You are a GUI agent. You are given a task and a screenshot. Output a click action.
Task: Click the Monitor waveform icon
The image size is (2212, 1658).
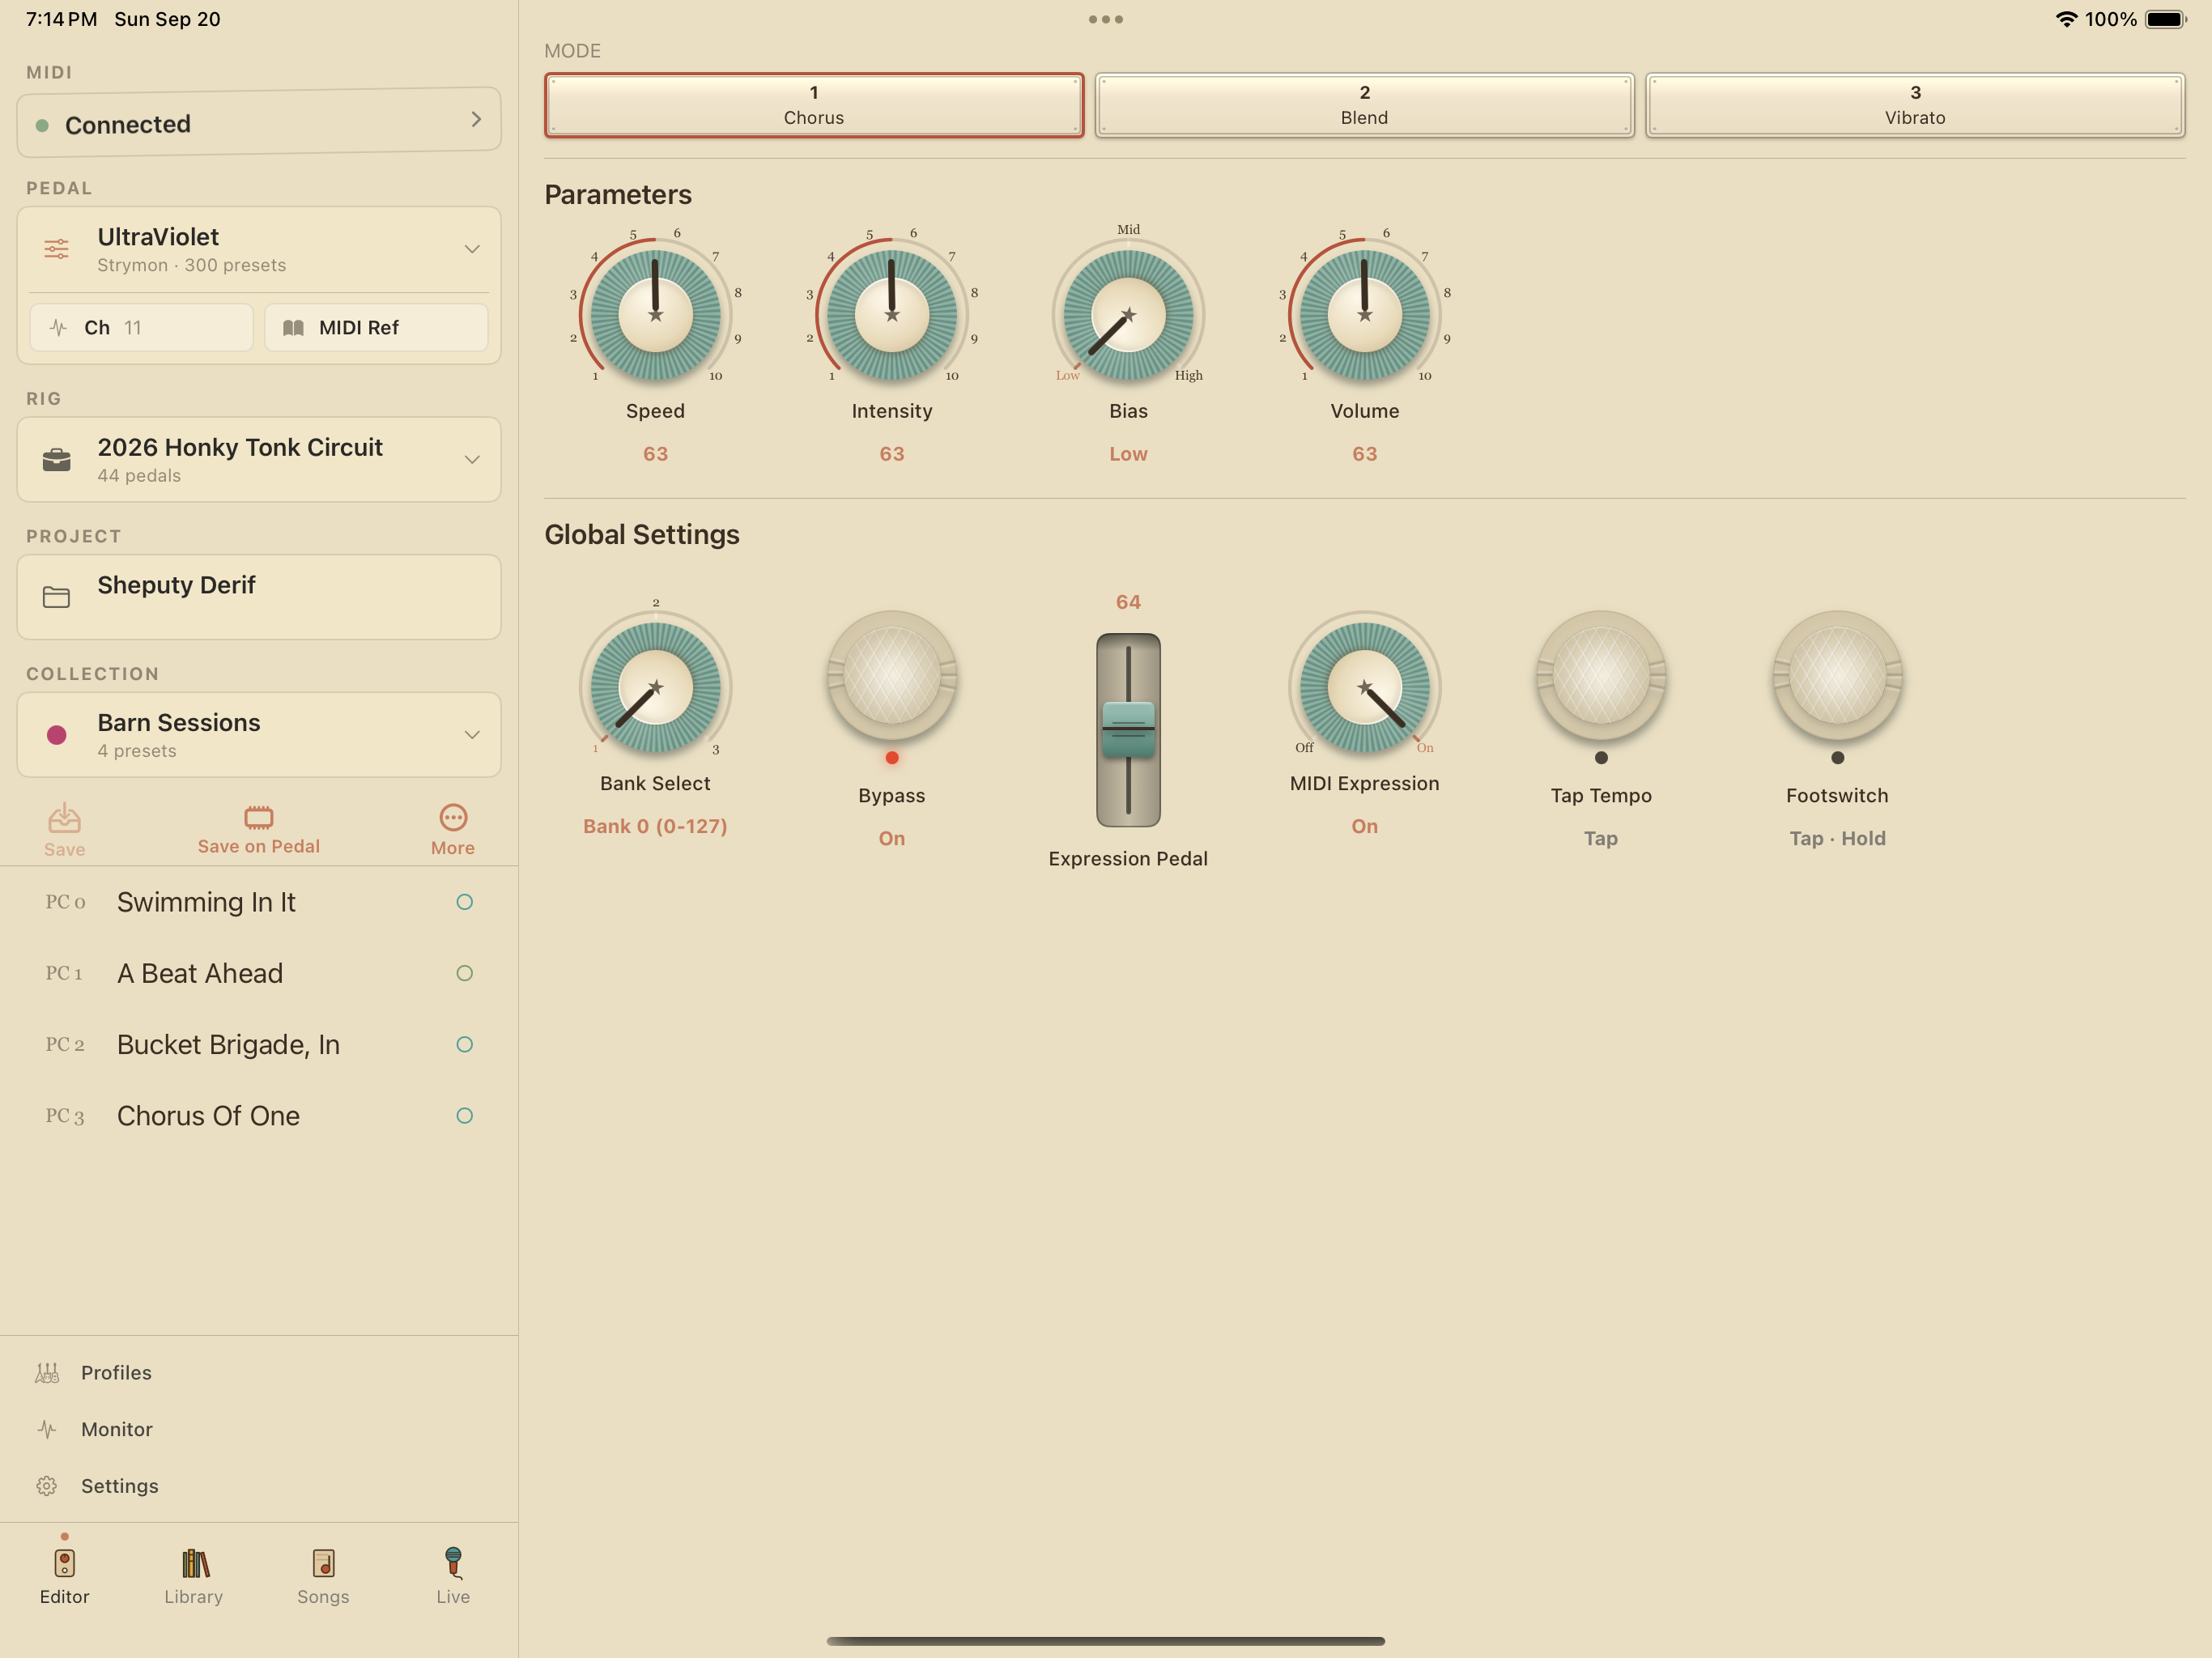47,1429
